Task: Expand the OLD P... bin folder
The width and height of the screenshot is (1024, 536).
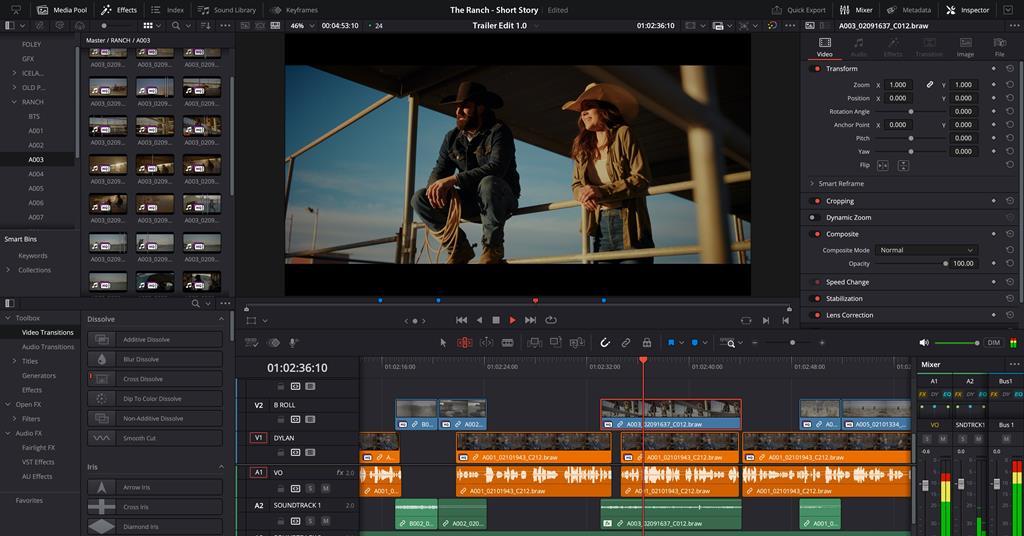Action: 14,87
